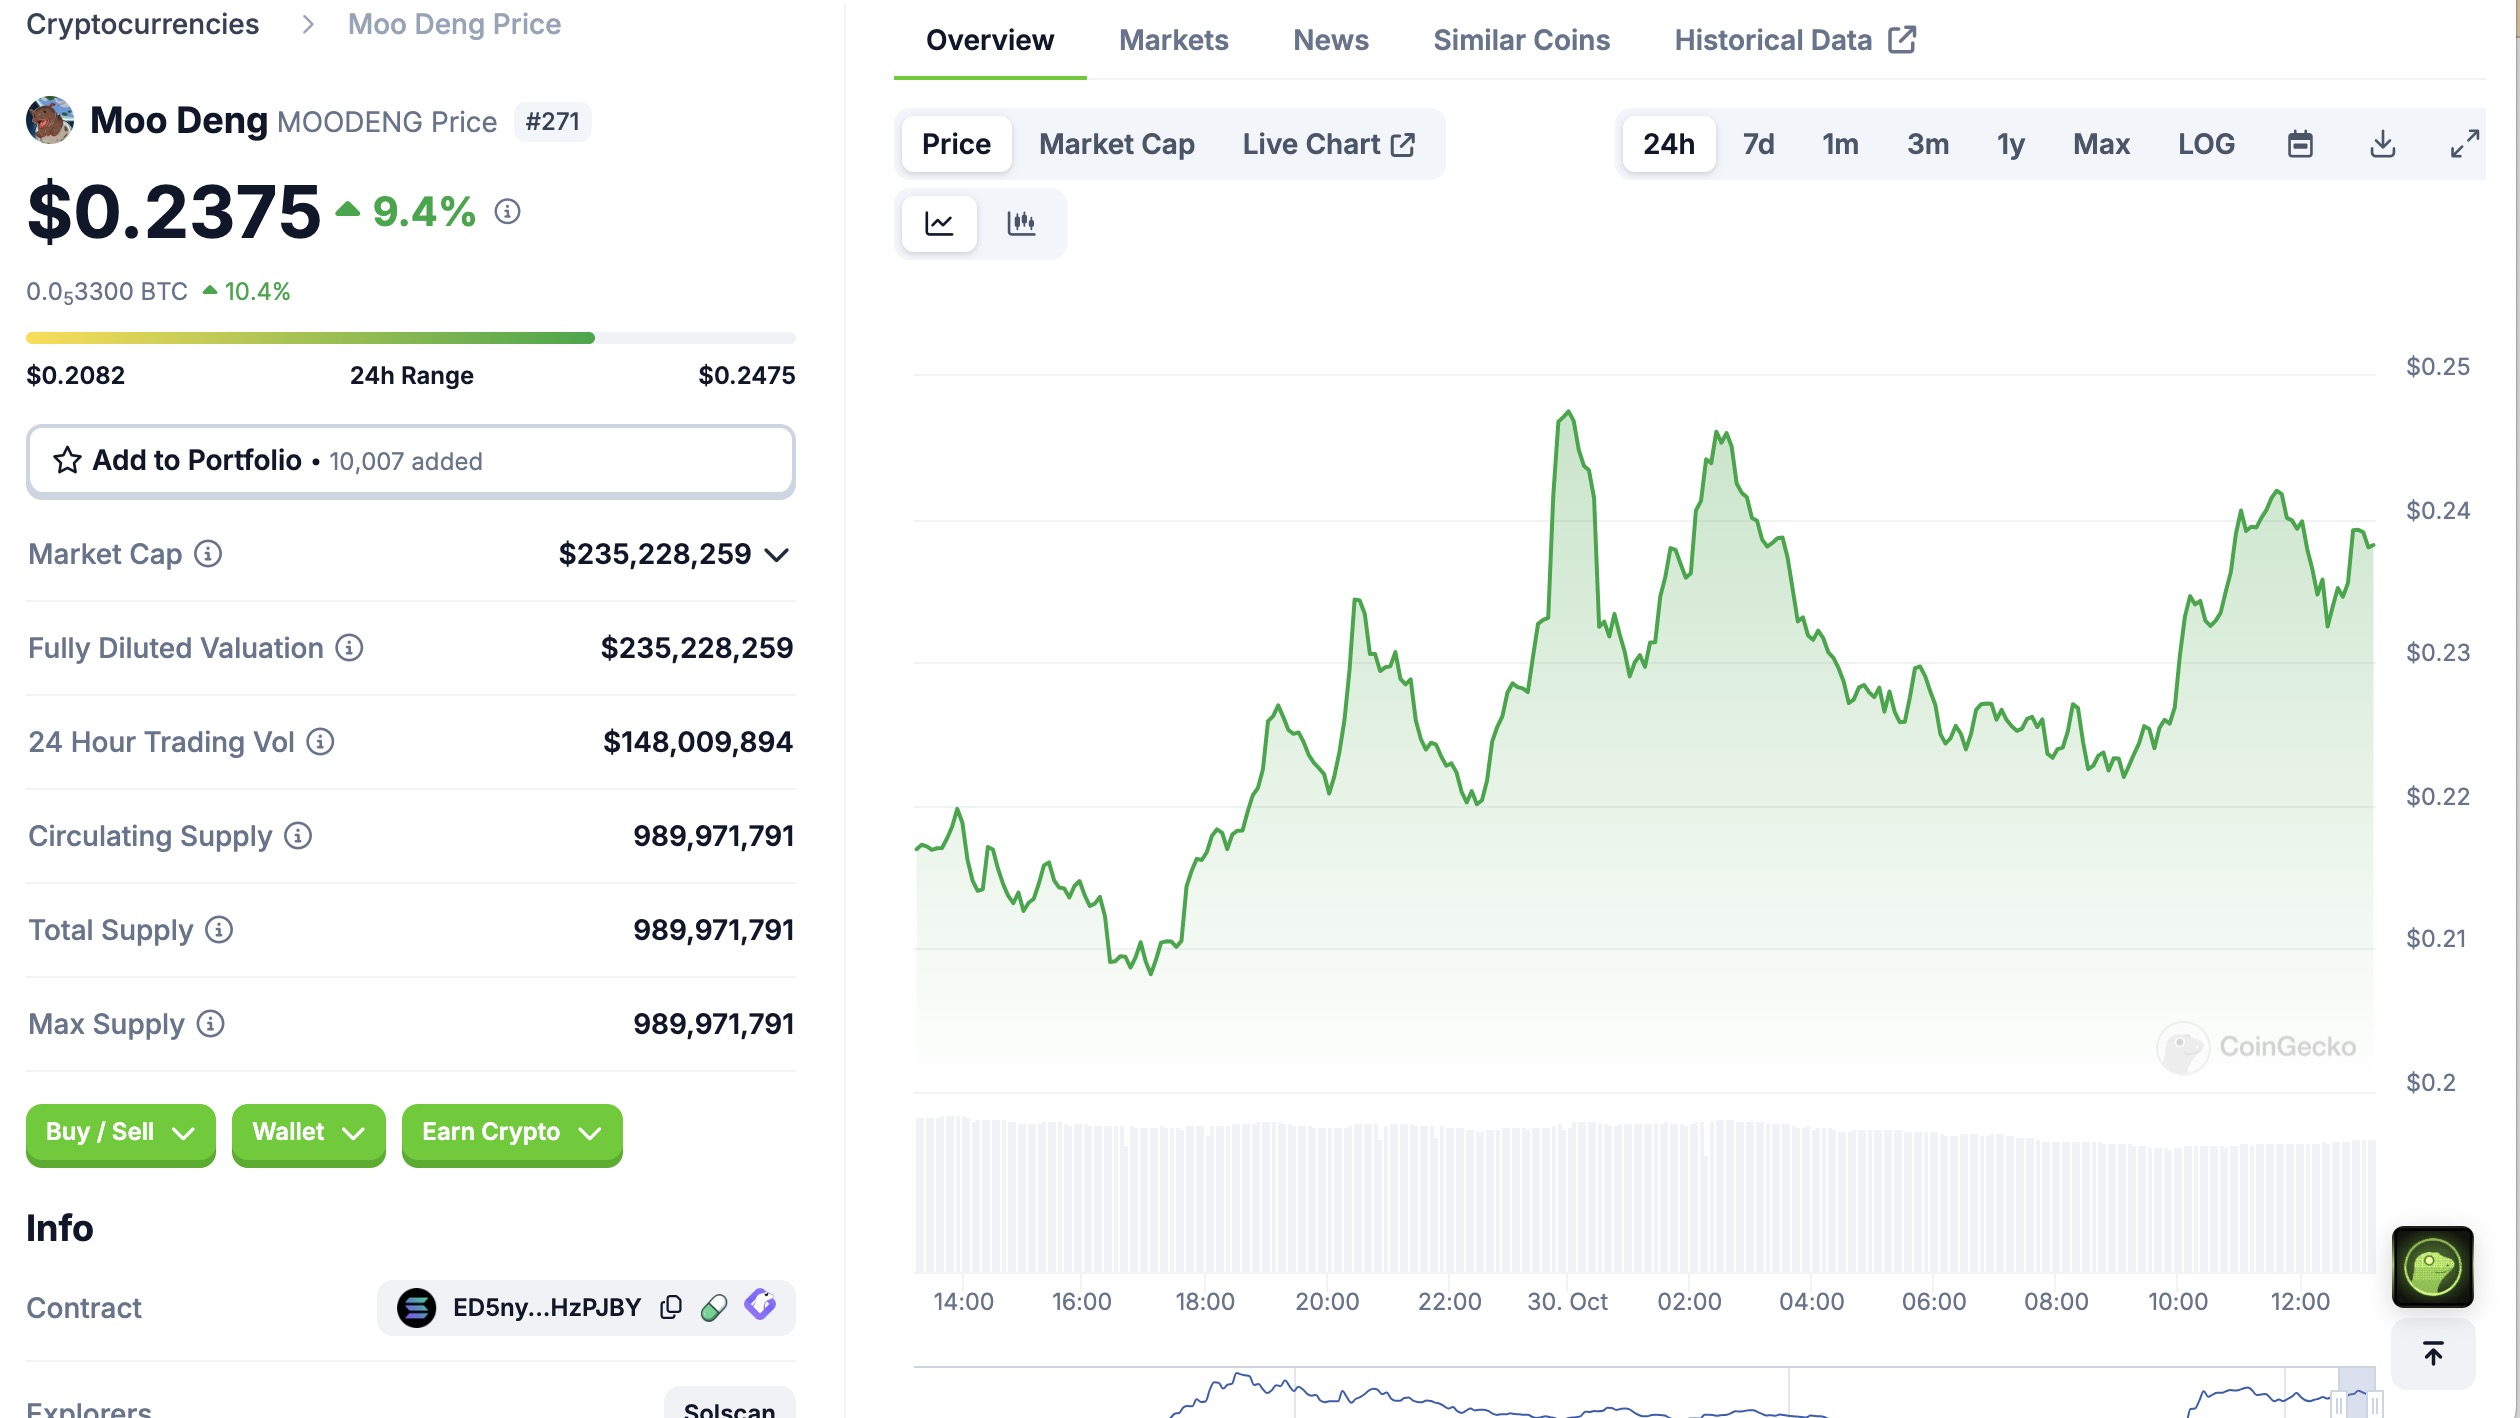Switch to candlestick chart icon
2520x1418 pixels.
[x=1021, y=223]
